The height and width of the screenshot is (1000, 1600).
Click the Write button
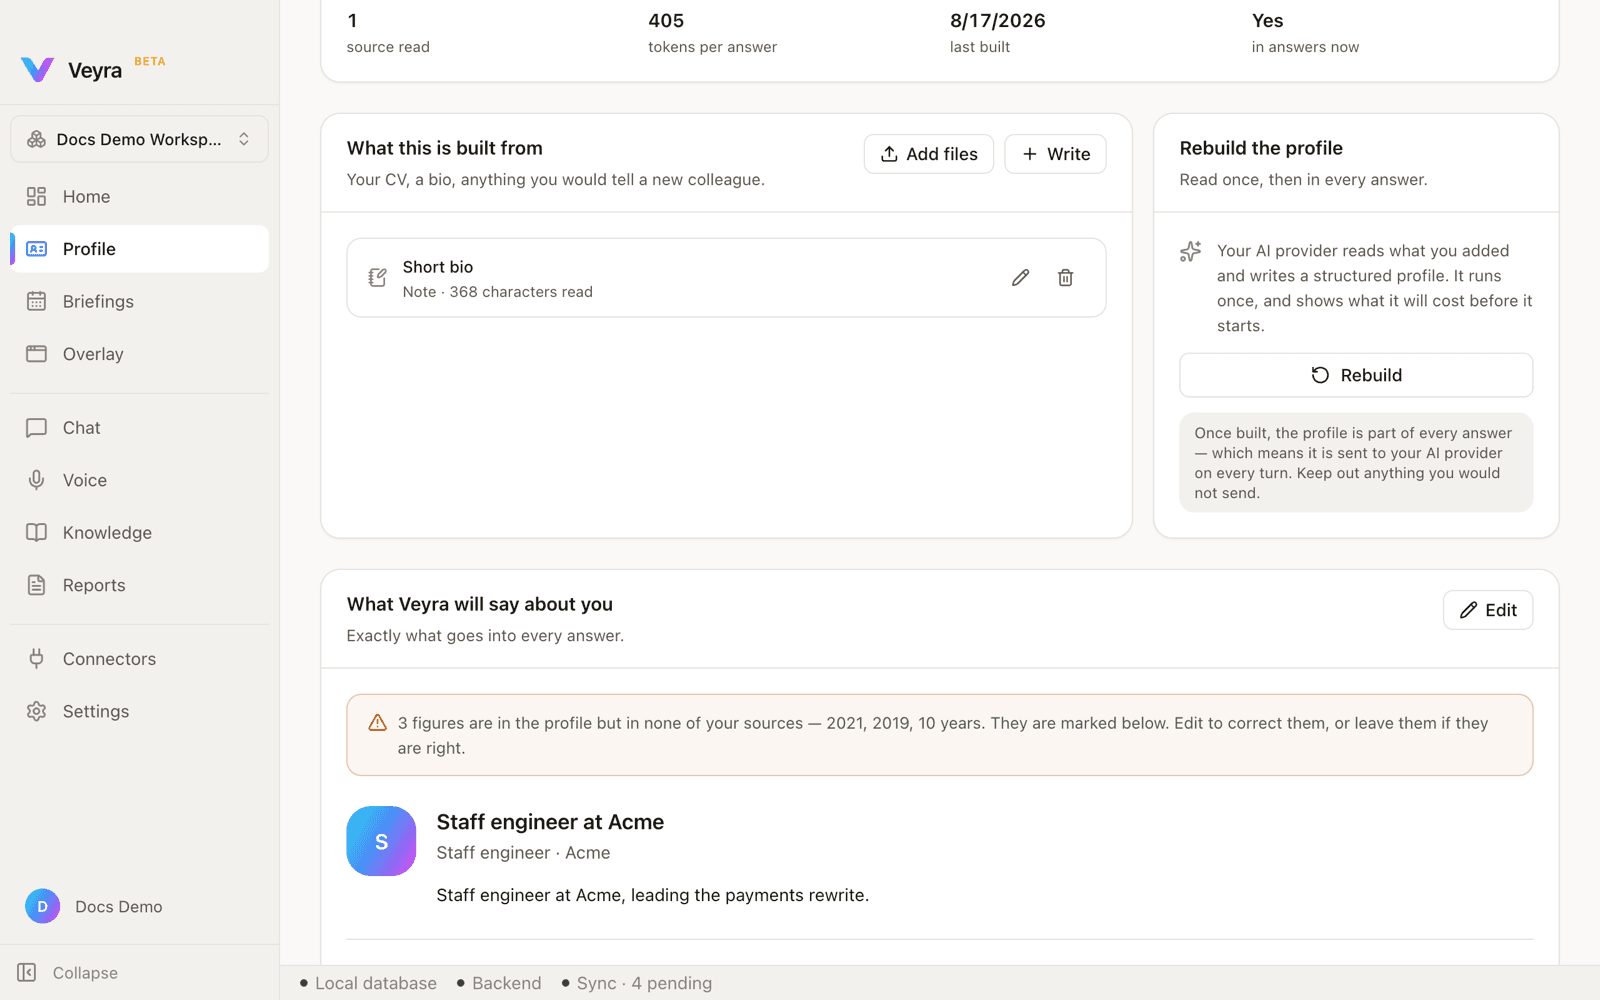point(1055,154)
